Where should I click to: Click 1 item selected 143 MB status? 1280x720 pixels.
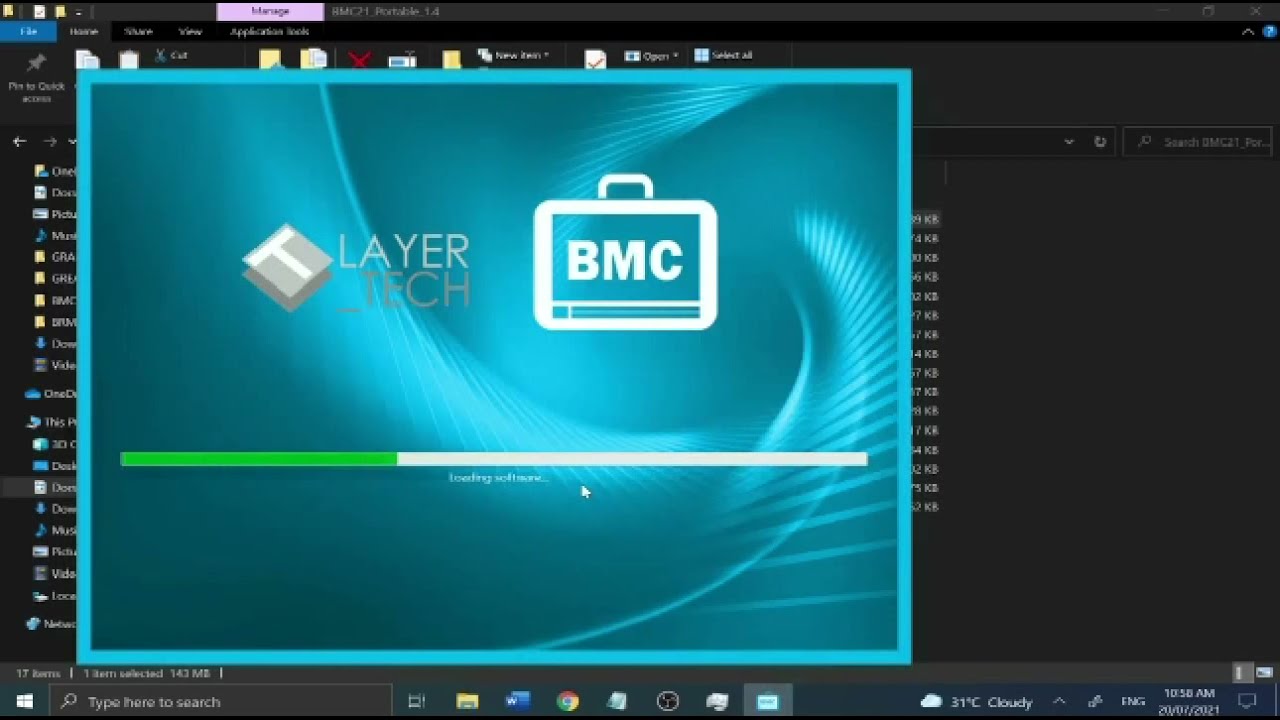coord(147,674)
